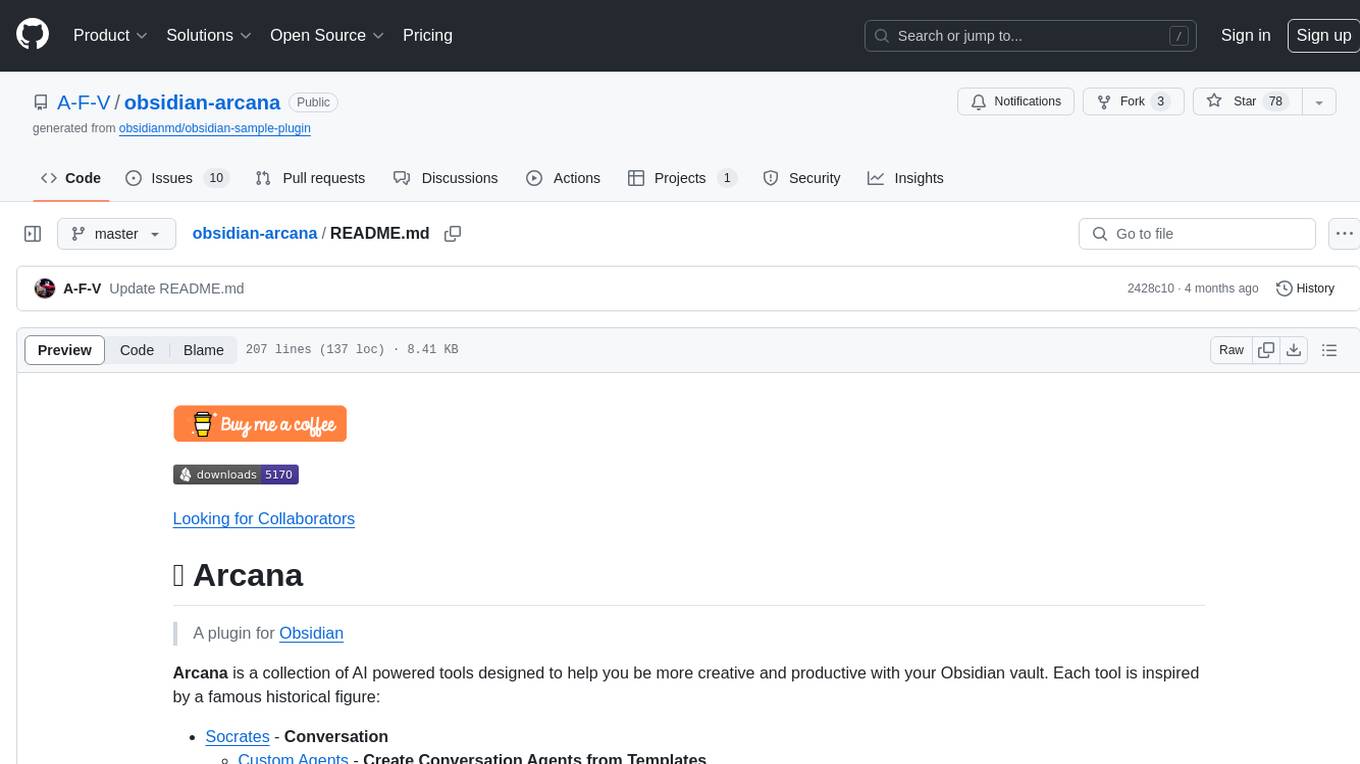Sign in to GitHub
This screenshot has height=764, width=1360.
tap(1245, 35)
